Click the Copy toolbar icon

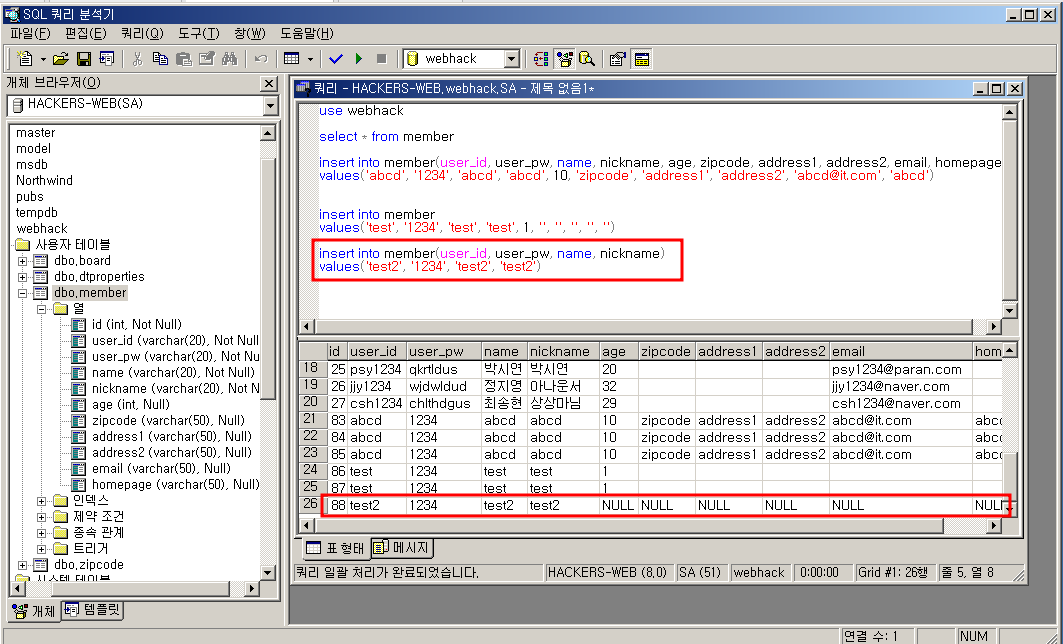tap(160, 59)
